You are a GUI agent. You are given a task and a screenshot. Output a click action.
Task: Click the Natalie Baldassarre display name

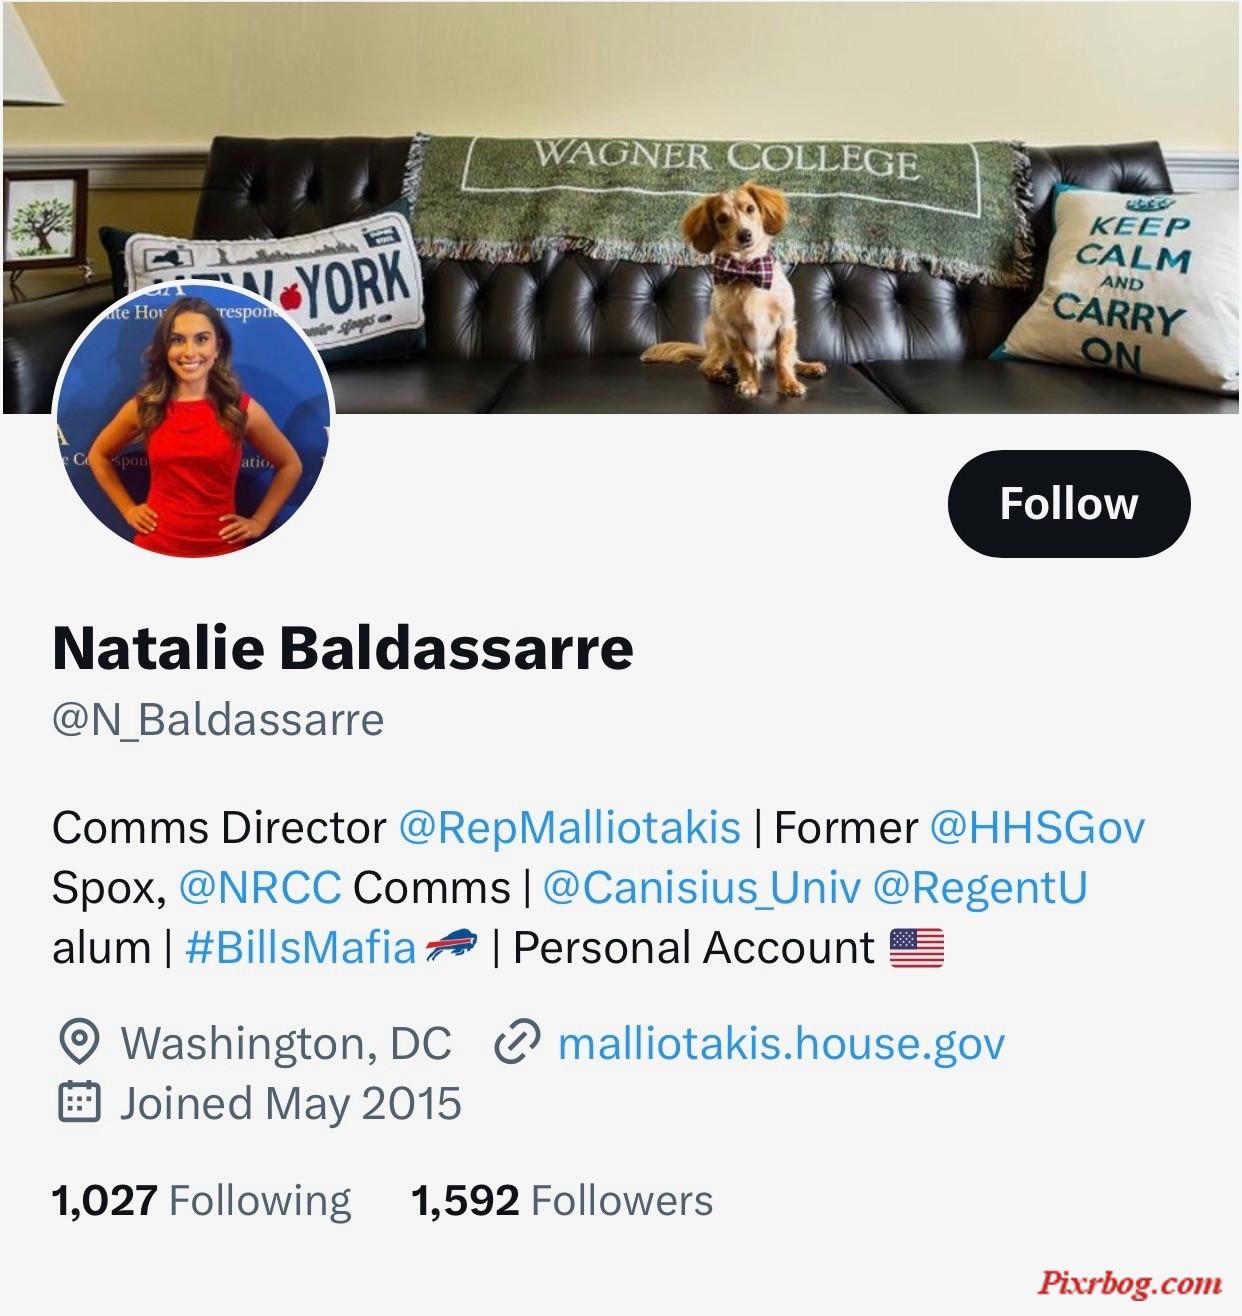[x=343, y=647]
